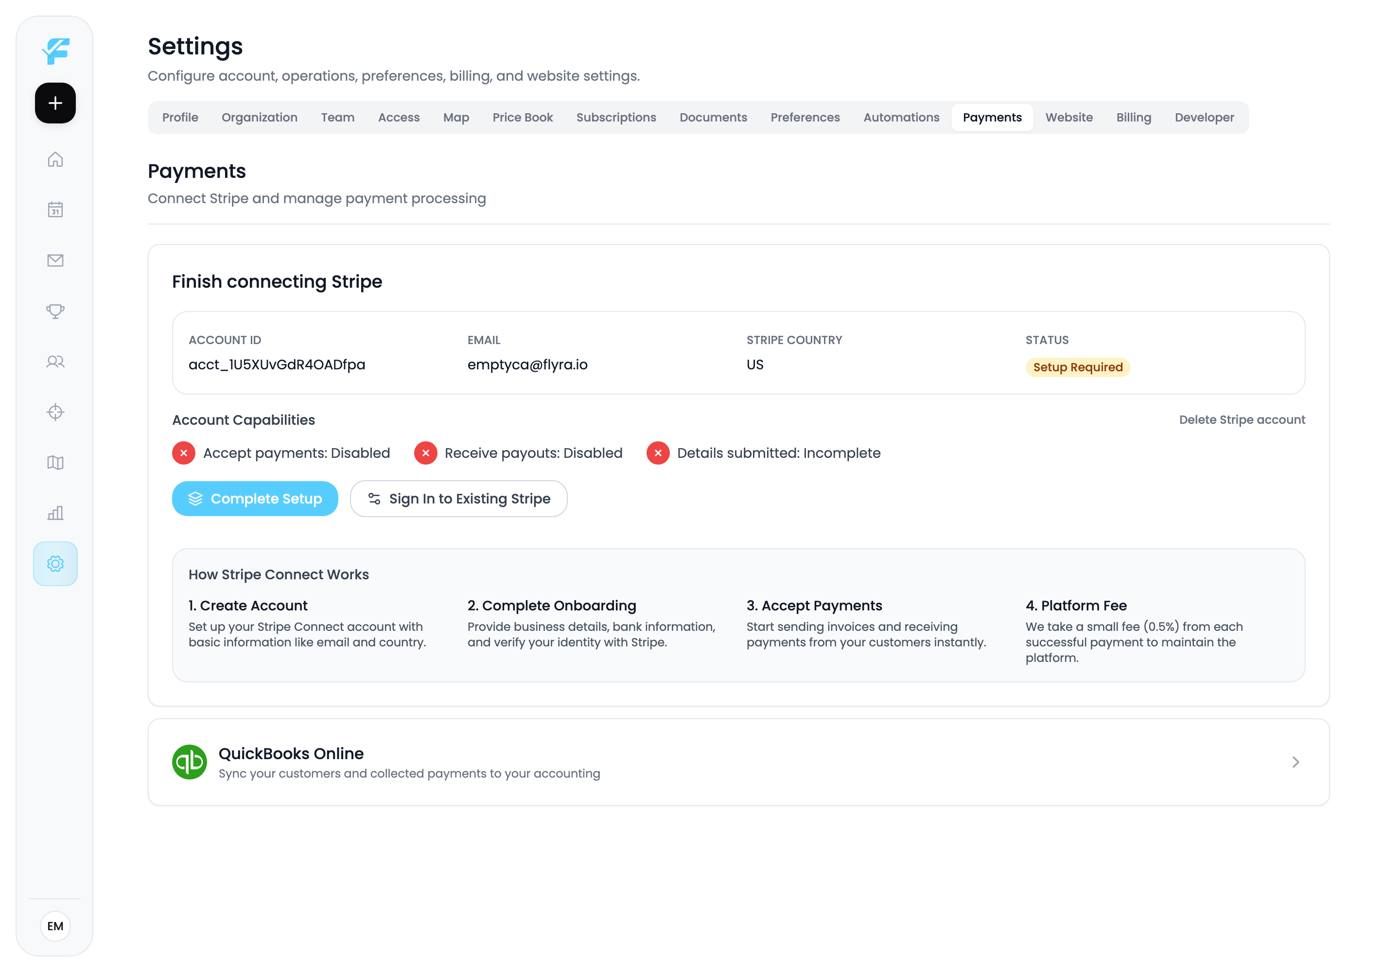This screenshot has height=972, width=1400.
Task: Click the Flyra logo in sidebar
Action: coord(56,50)
